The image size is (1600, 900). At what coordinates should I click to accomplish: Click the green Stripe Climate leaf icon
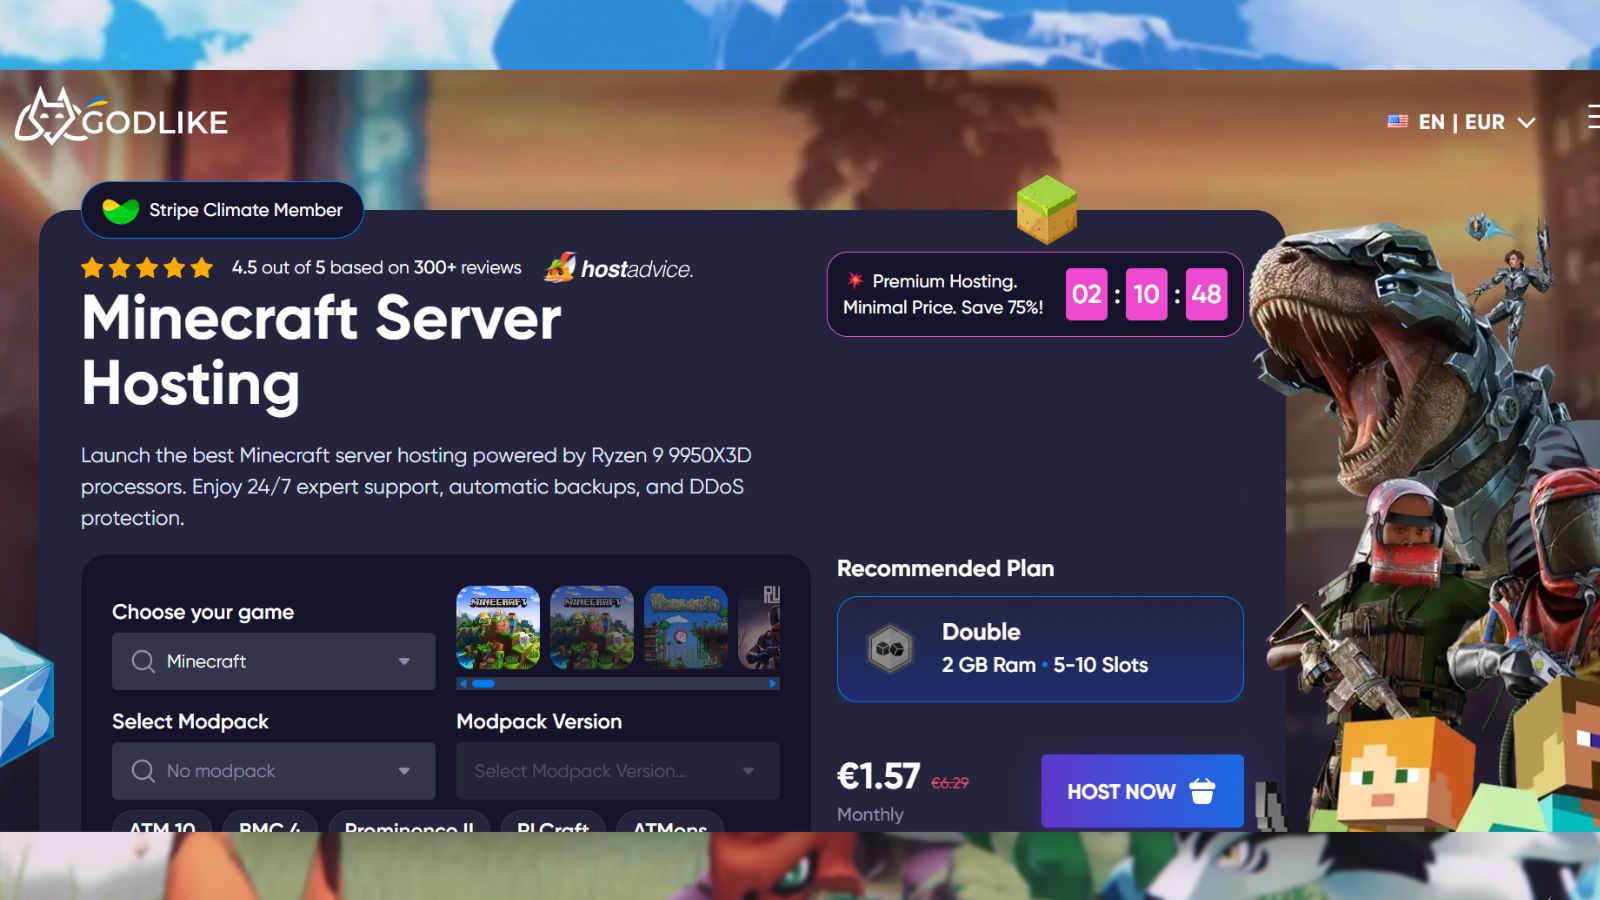[x=121, y=210]
